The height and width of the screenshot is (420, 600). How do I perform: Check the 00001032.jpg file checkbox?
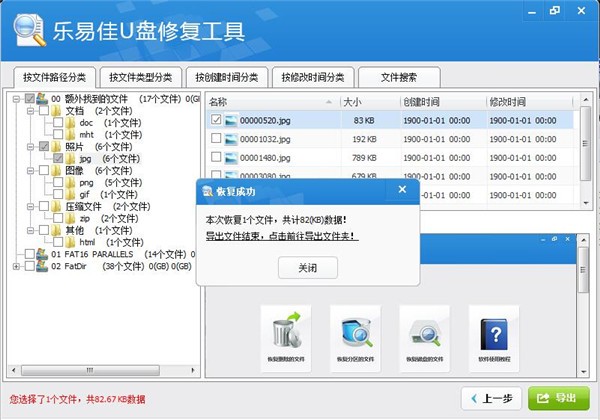pyautogui.click(x=216, y=138)
